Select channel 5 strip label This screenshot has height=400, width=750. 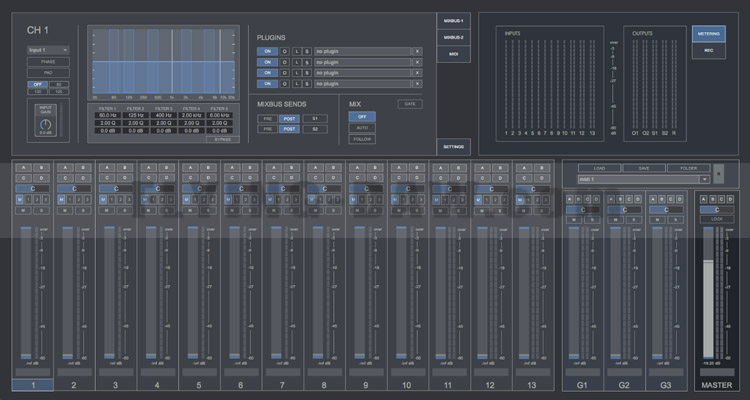198,384
